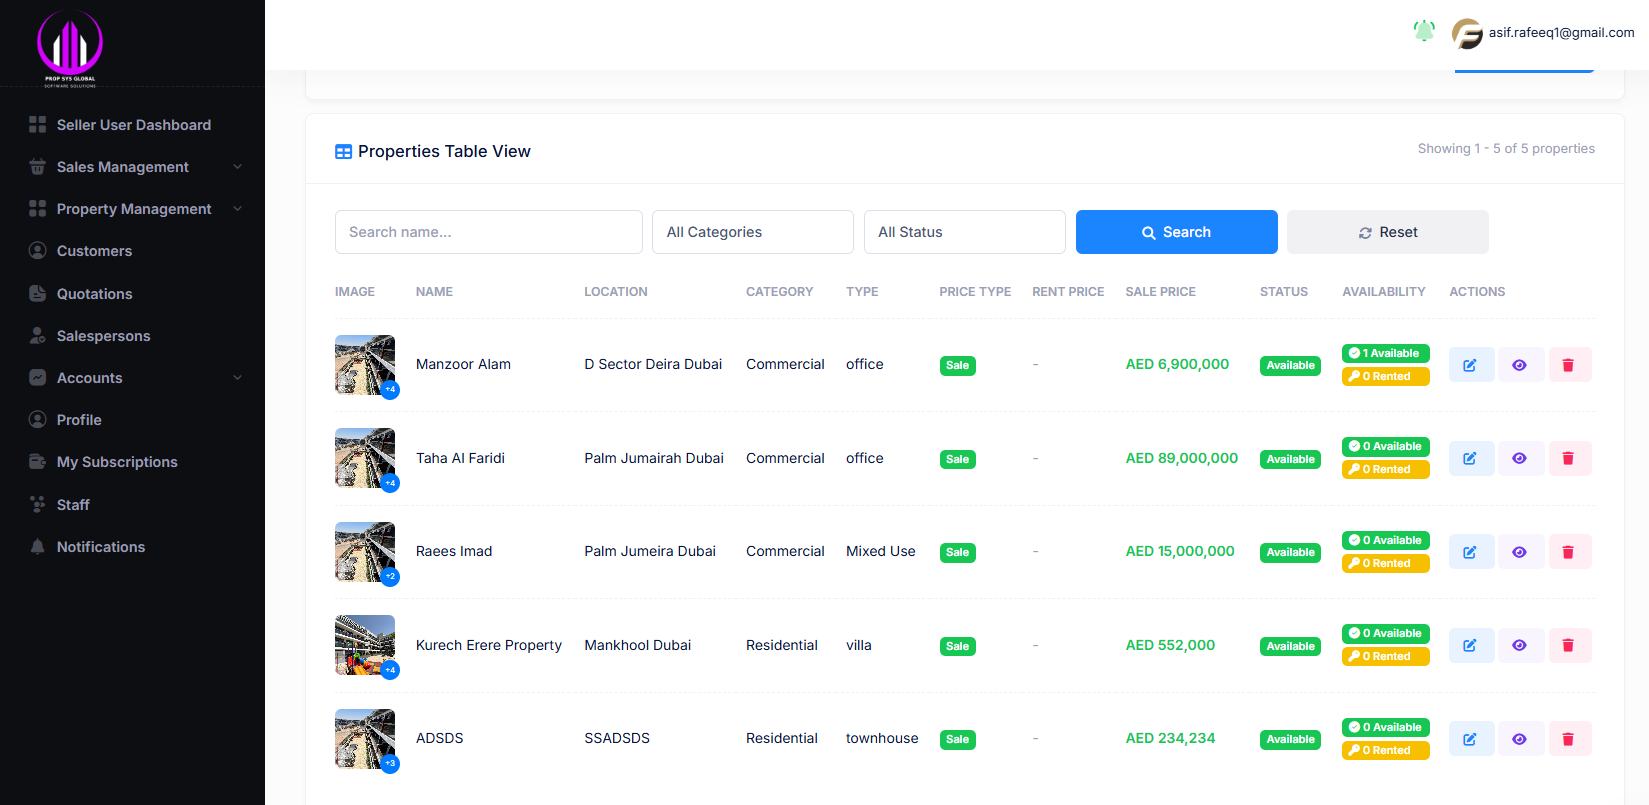Open user profile avatar in header
Viewport: 1649px width, 805px height.
pyautogui.click(x=1467, y=33)
